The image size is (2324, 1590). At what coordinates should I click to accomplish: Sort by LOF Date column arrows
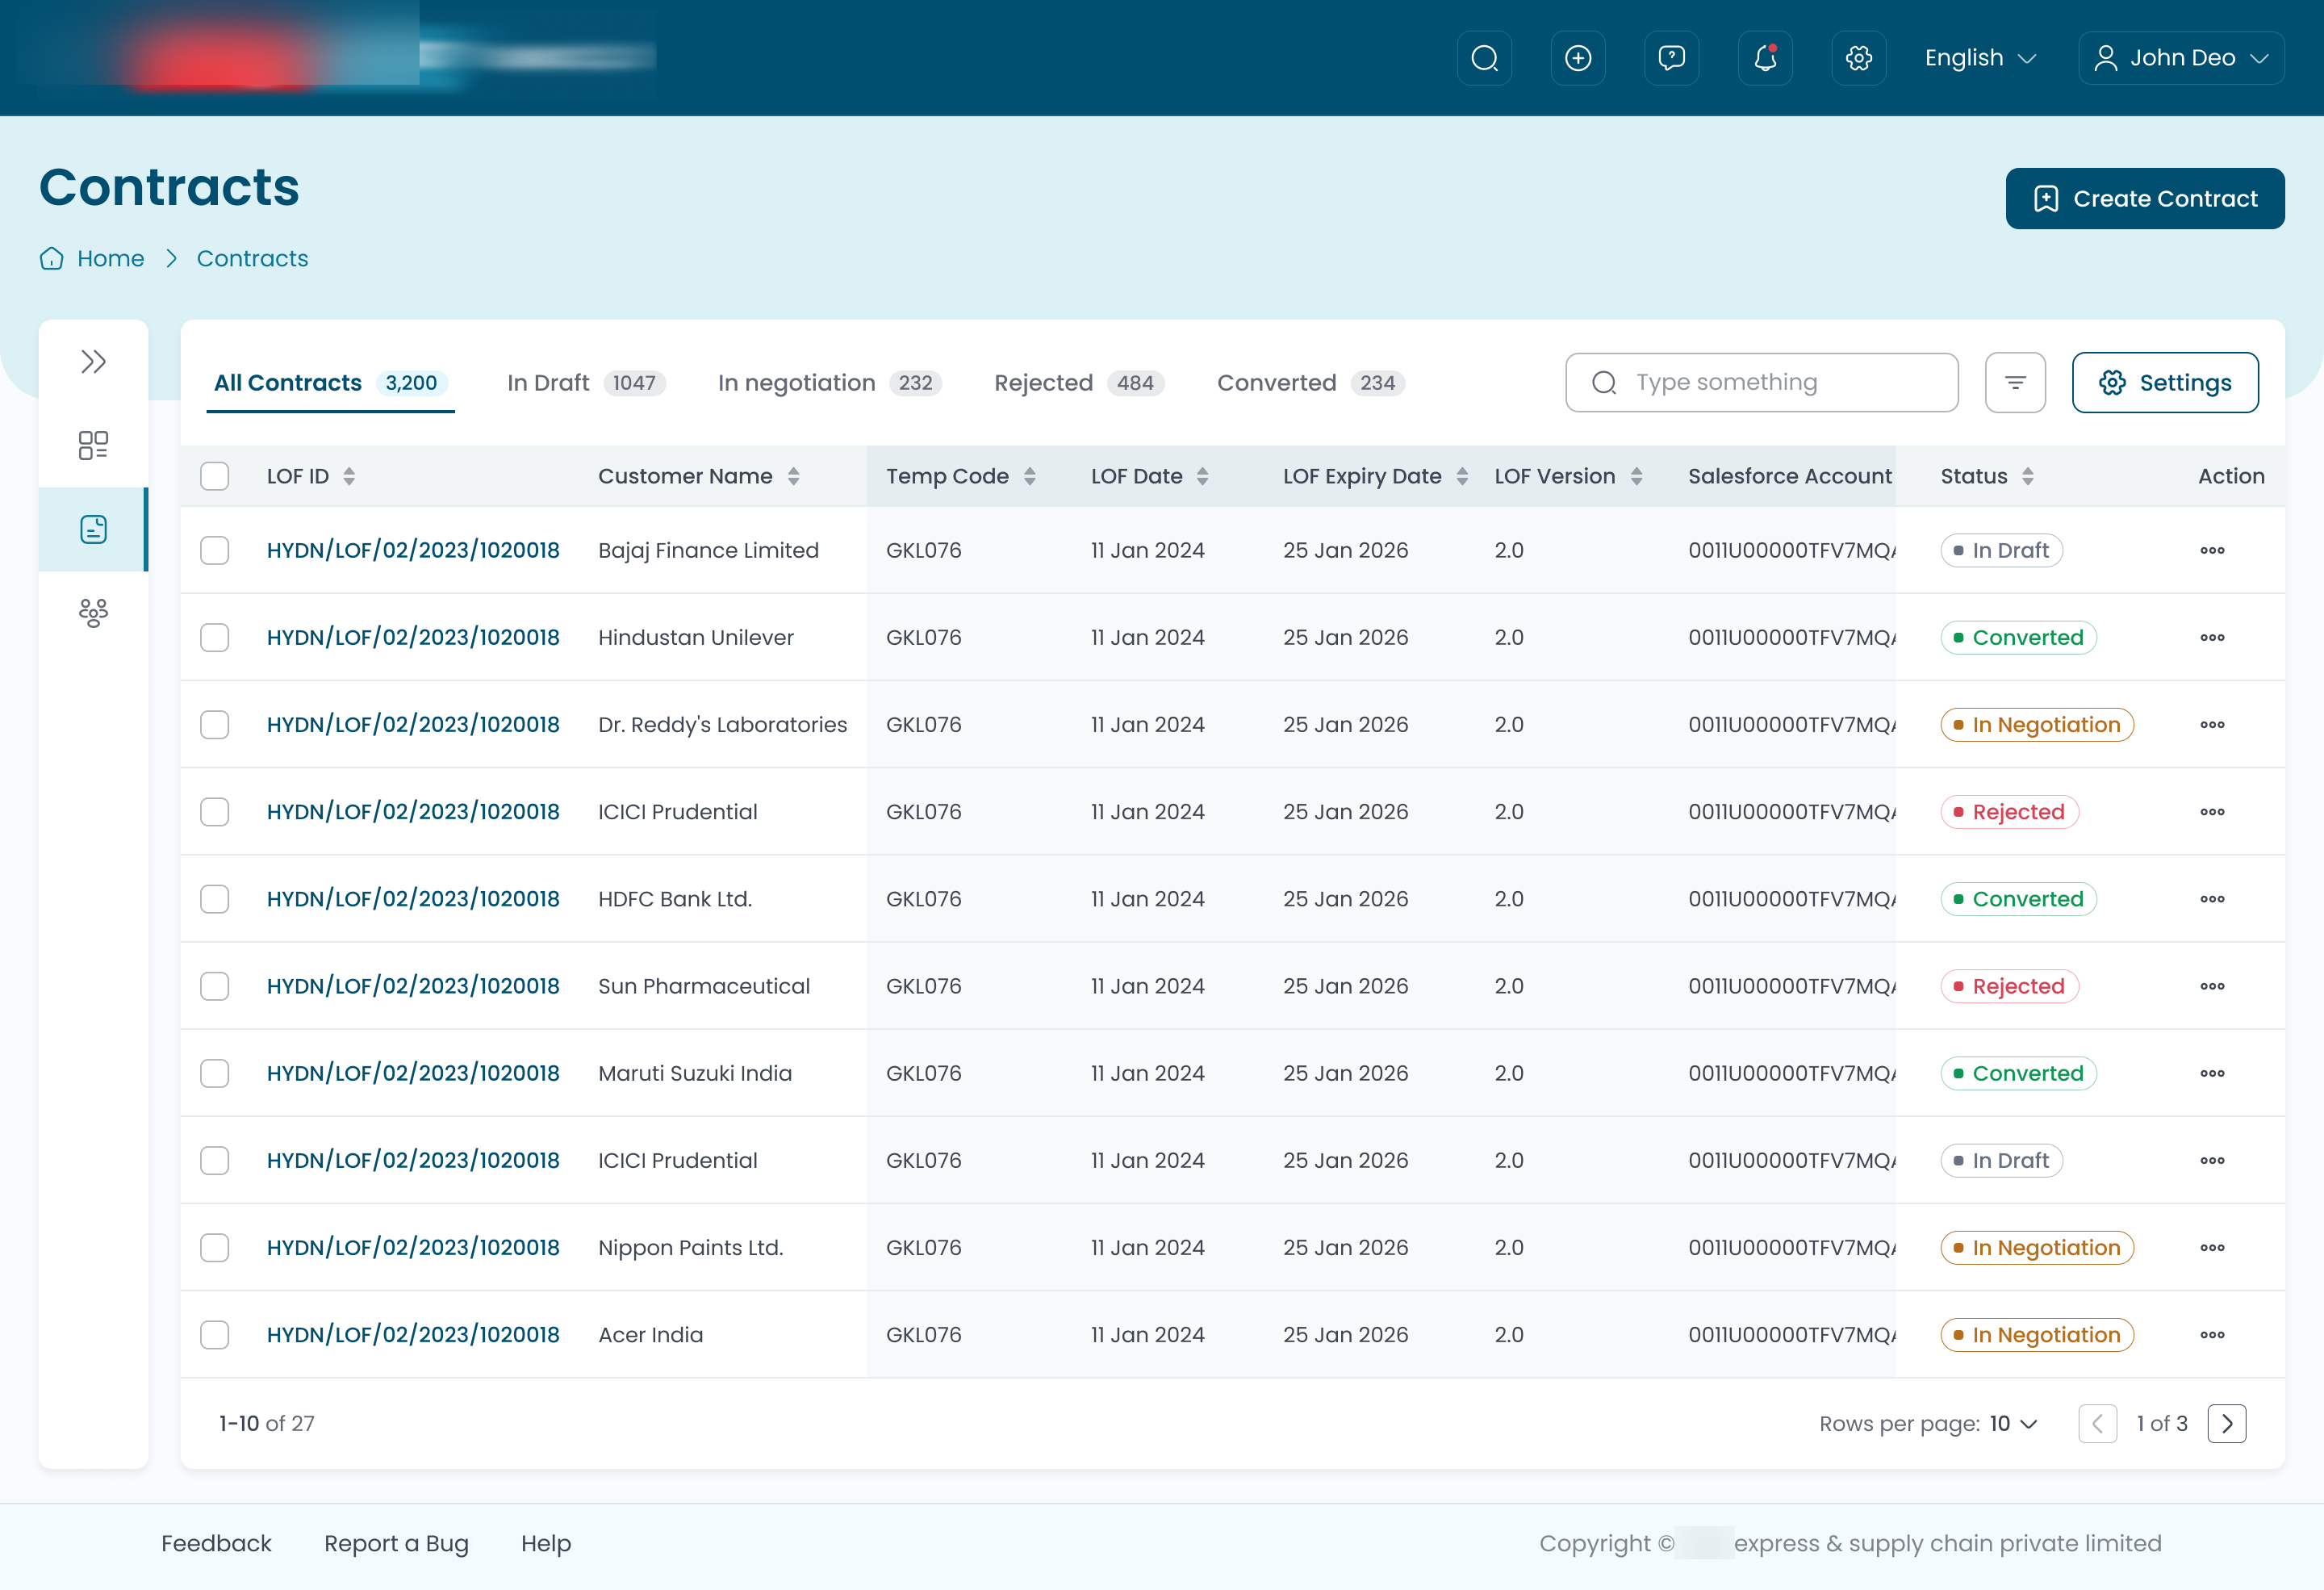pyautogui.click(x=1202, y=476)
